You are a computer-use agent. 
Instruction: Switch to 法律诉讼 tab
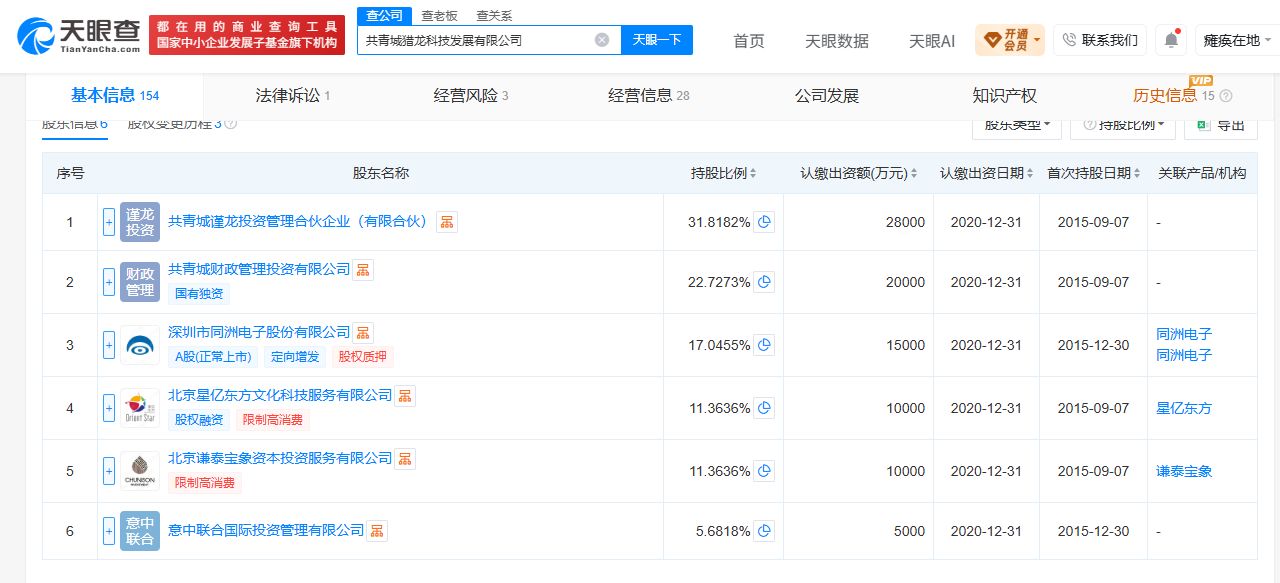point(293,96)
